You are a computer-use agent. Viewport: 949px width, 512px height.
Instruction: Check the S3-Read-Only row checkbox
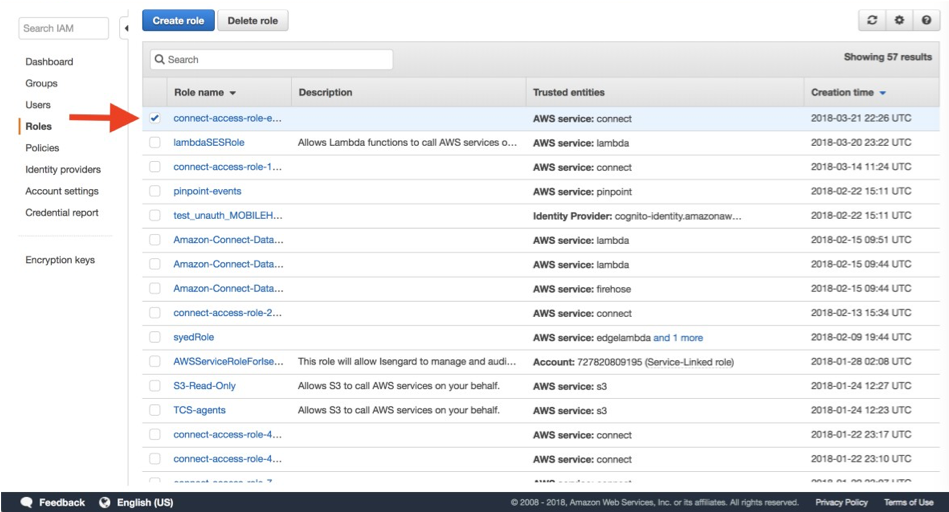(x=155, y=386)
